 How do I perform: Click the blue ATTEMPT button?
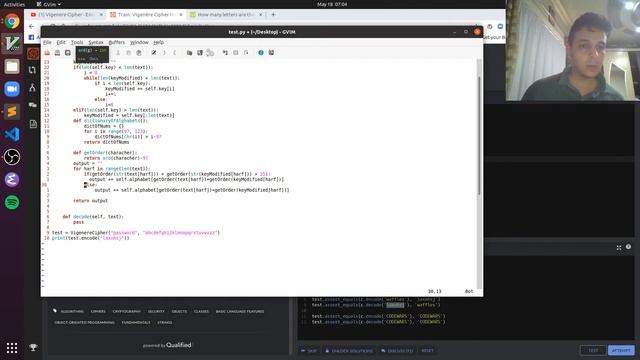pos(621,350)
